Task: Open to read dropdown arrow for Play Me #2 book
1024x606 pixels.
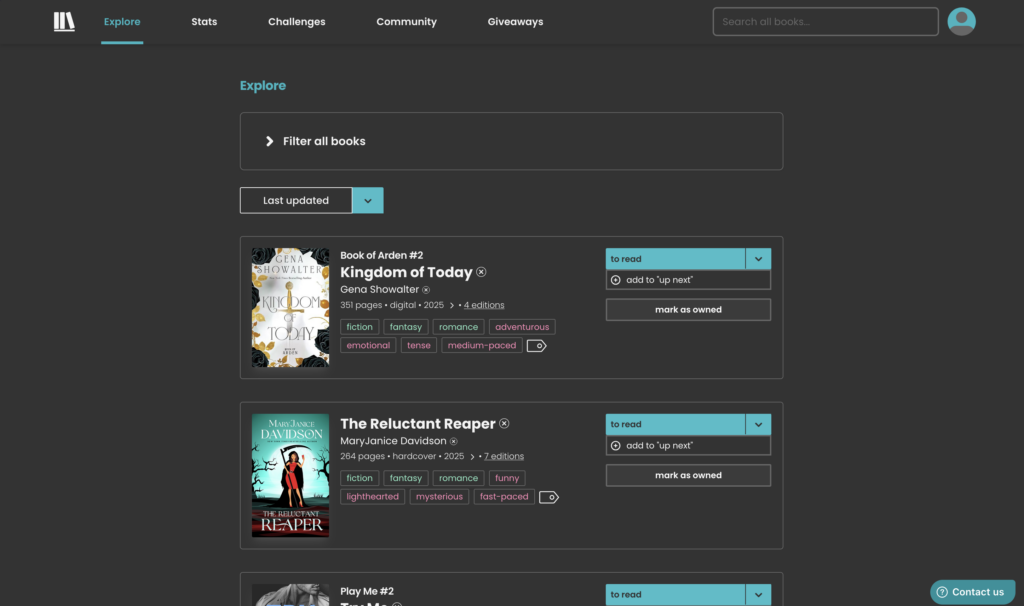Action: [x=758, y=595]
